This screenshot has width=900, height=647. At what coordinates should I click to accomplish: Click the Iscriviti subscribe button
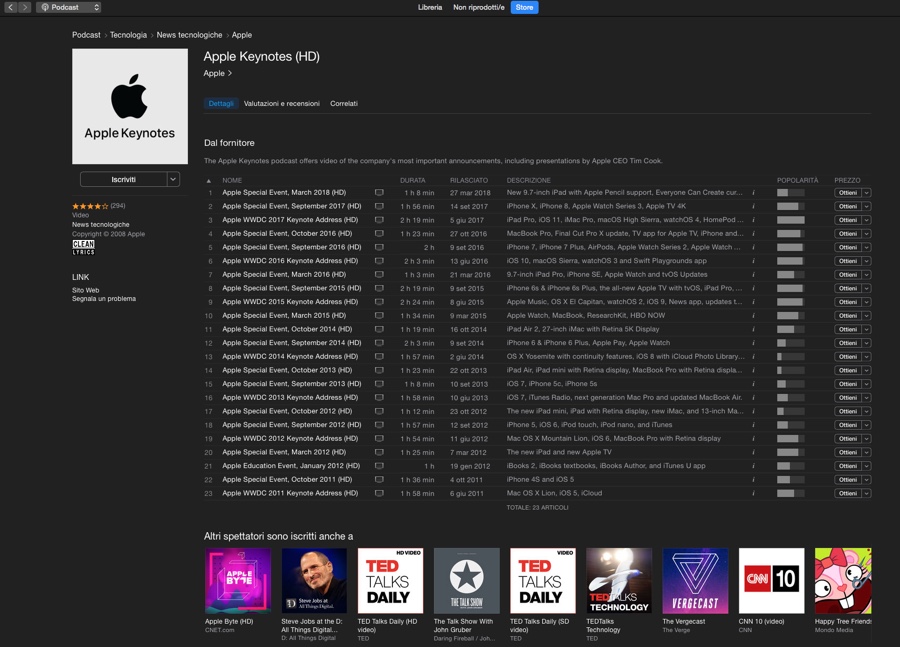[123, 180]
